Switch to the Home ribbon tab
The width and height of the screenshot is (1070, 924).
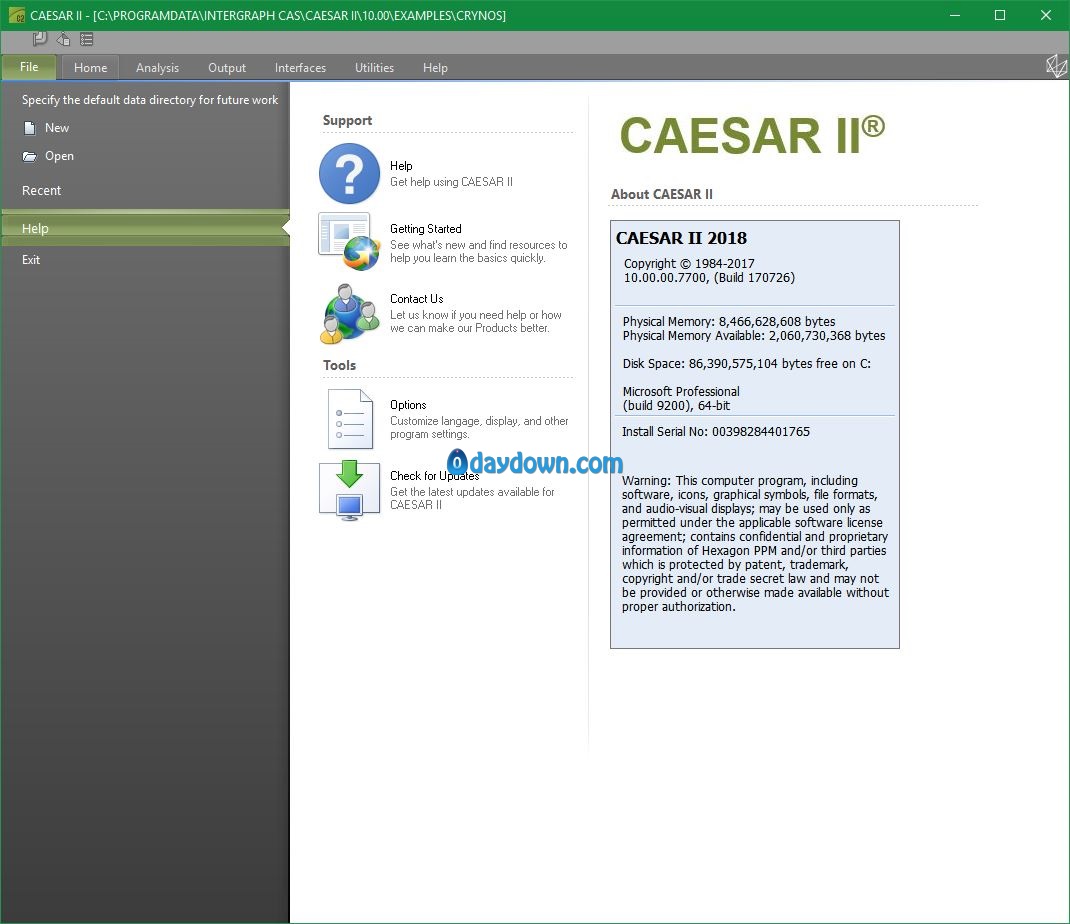coord(91,68)
